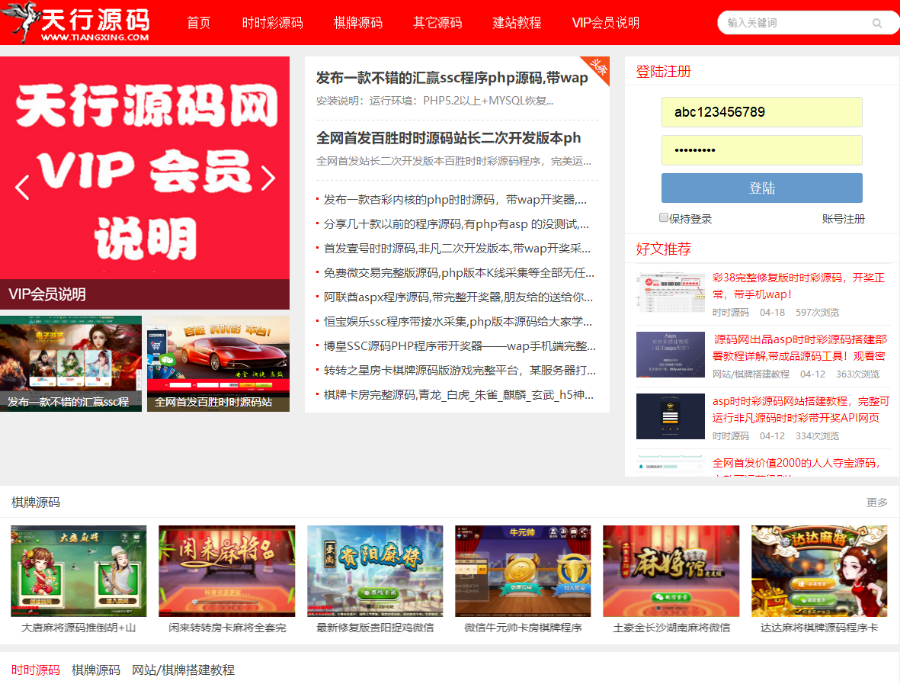This screenshot has height=684, width=900.
Task: Open 时时彩源码 navigation menu item
Action: click(x=272, y=22)
